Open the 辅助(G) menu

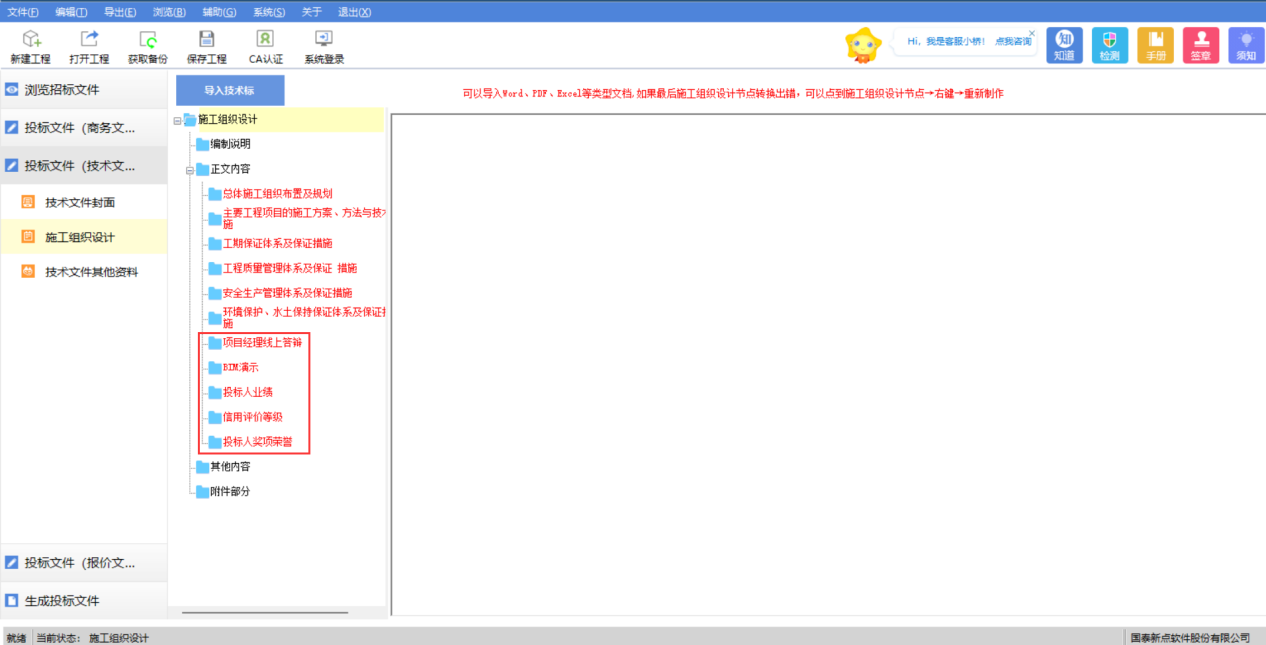[x=218, y=12]
